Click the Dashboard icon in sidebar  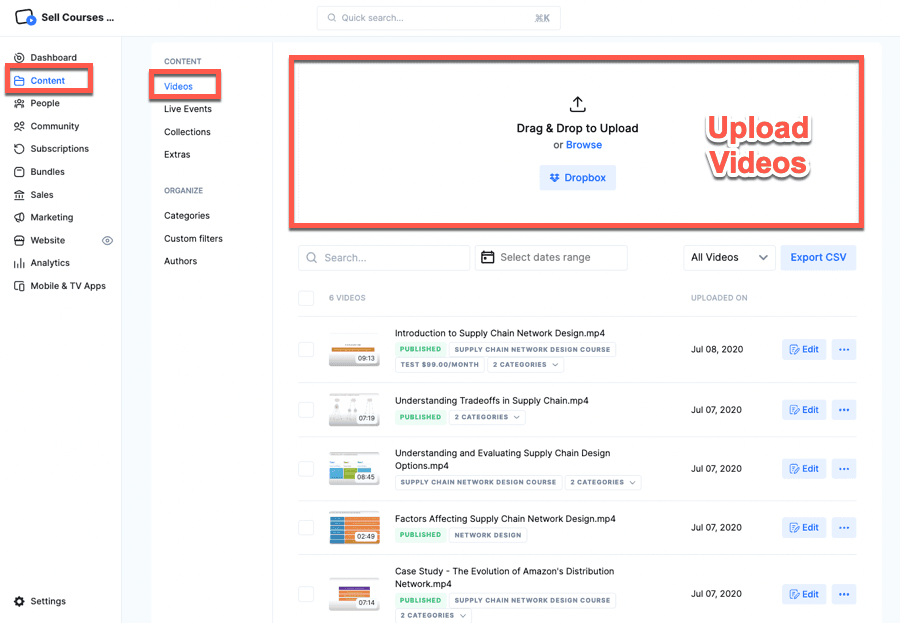pyautogui.click(x=20, y=58)
